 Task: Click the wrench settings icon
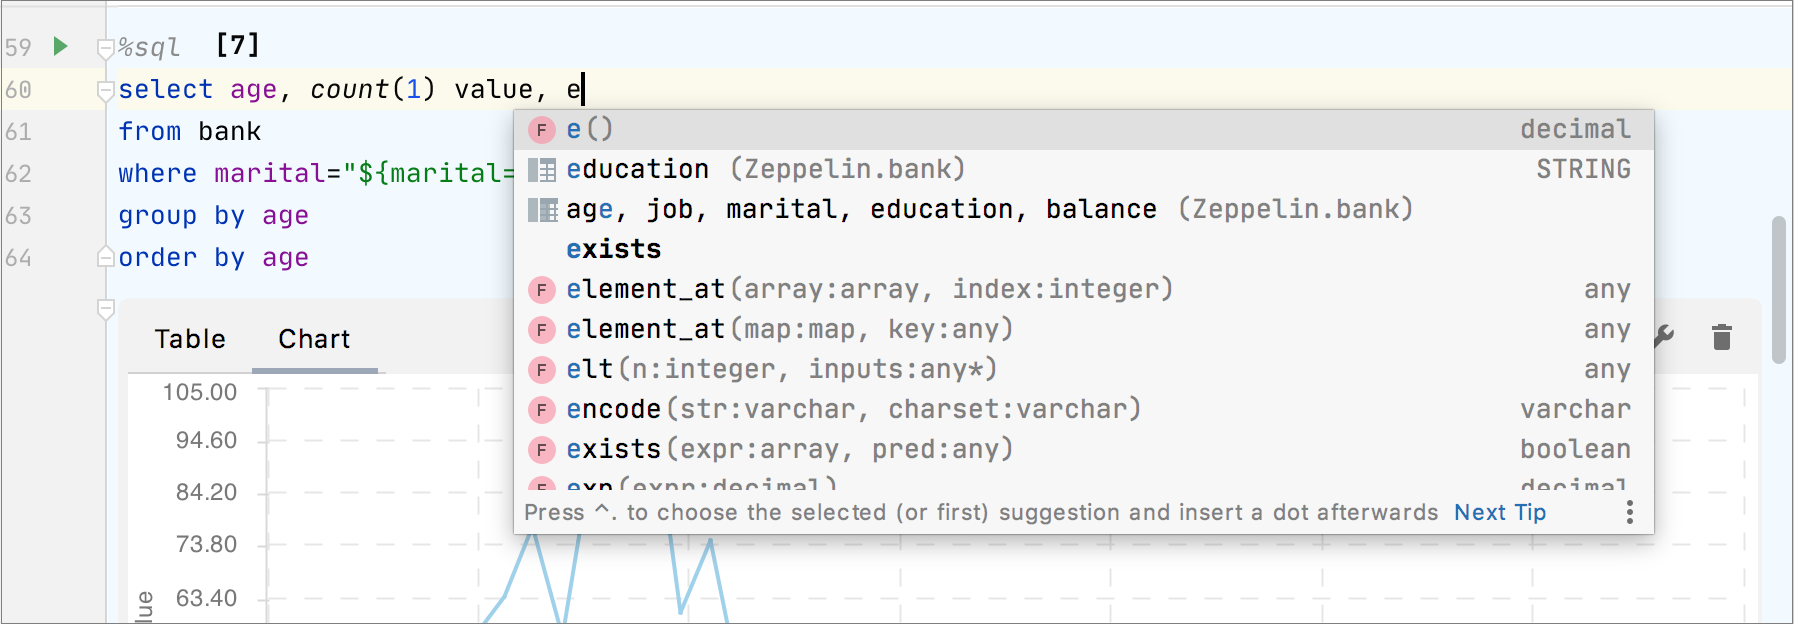(x=1664, y=337)
